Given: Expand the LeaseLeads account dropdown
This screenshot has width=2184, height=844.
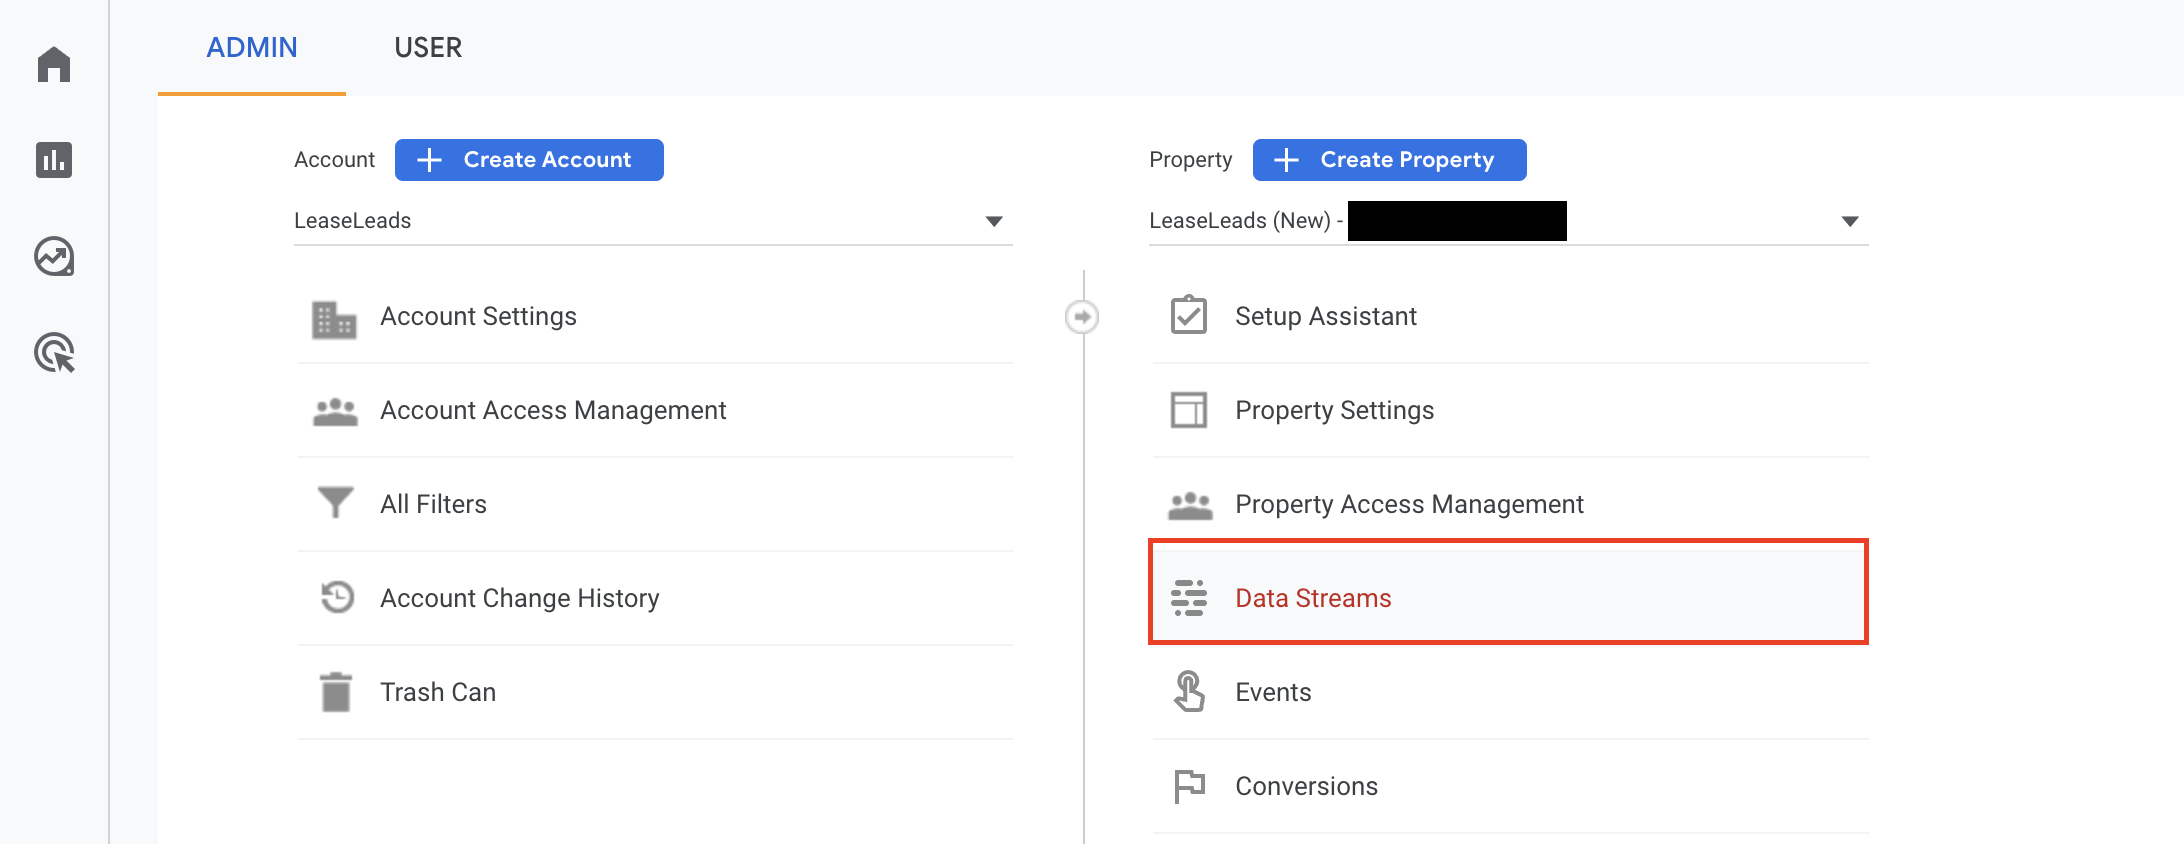Looking at the screenshot, I should [x=993, y=221].
